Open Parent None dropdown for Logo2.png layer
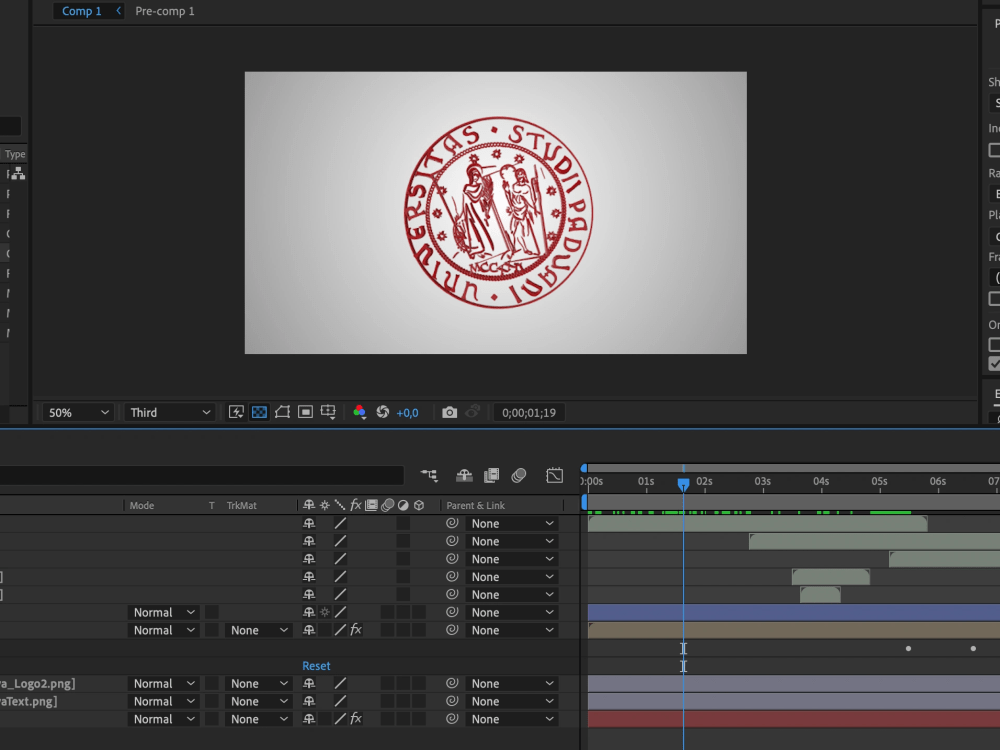Viewport: 1000px width, 750px height. coord(512,683)
